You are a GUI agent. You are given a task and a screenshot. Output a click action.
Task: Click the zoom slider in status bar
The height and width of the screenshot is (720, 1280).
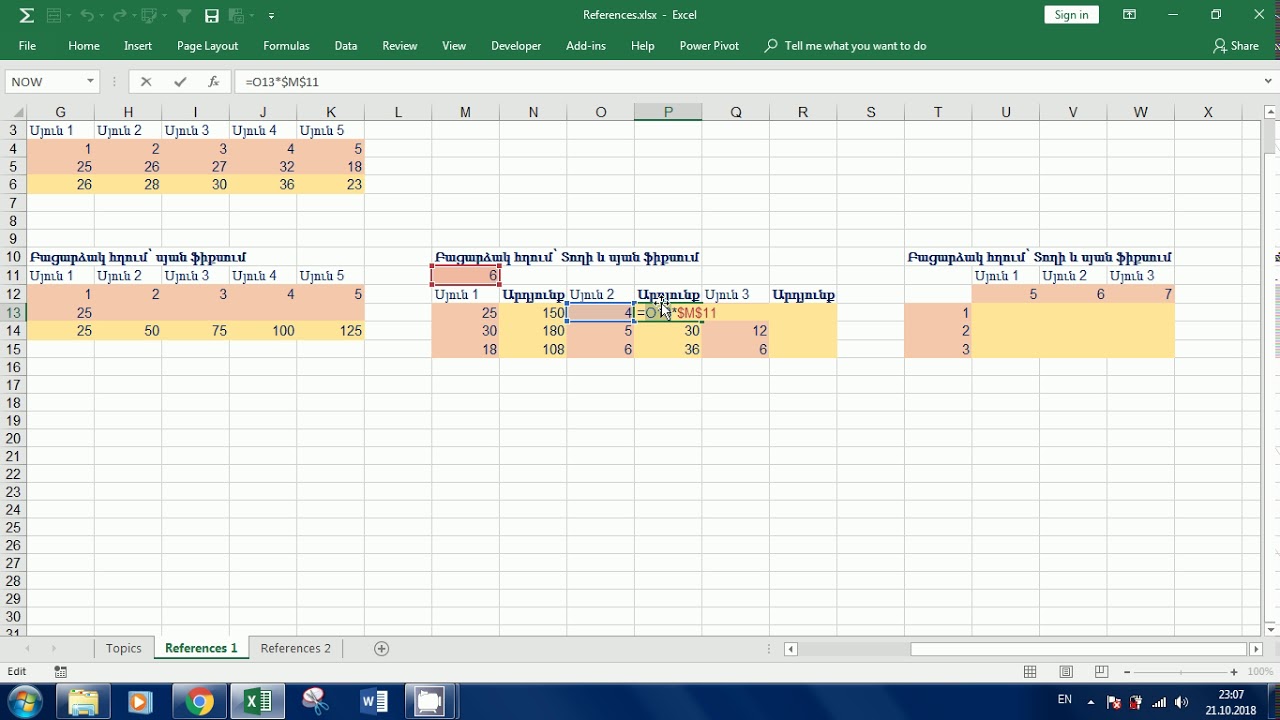pos(1180,672)
